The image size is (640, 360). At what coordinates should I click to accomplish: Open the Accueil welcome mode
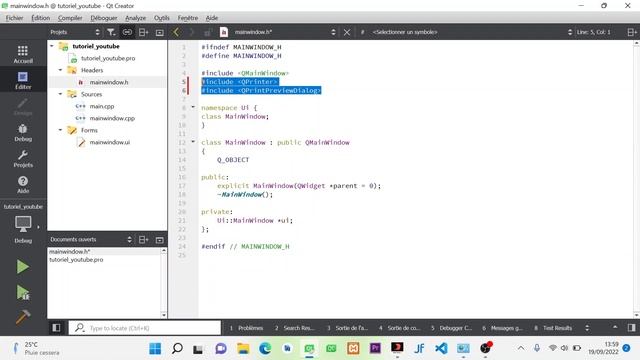click(x=23, y=54)
